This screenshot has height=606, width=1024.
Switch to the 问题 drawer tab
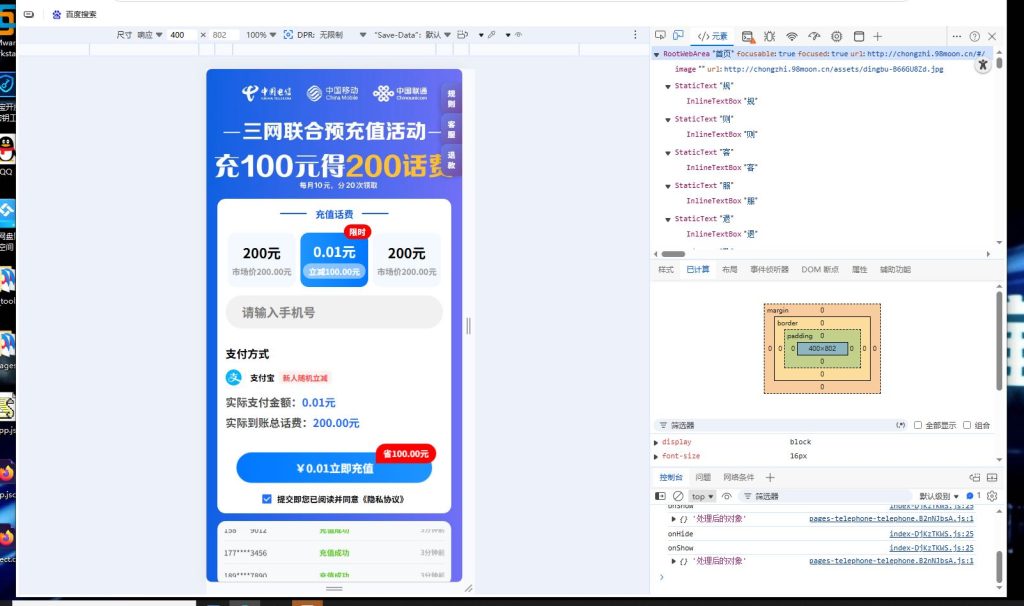703,477
